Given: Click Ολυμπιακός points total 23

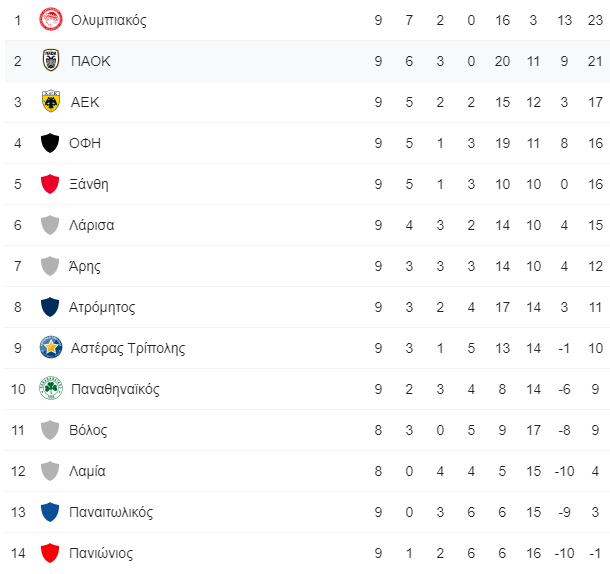Looking at the screenshot, I should tap(595, 20).
